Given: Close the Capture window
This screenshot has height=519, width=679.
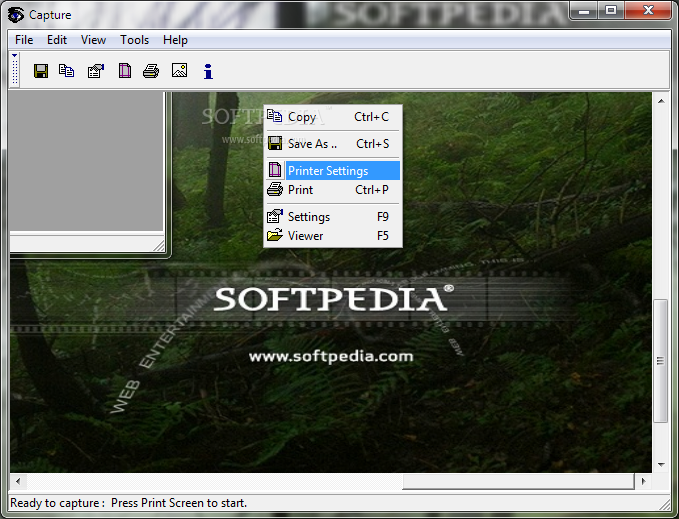Looking at the screenshot, I should point(648,10).
